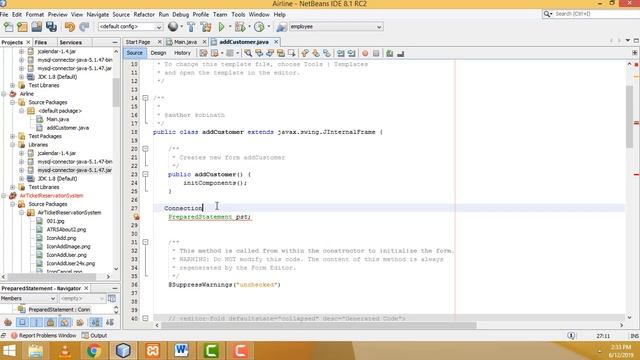This screenshot has height=360, width=640.
Task: Open the Team menu
Action: point(220,14)
